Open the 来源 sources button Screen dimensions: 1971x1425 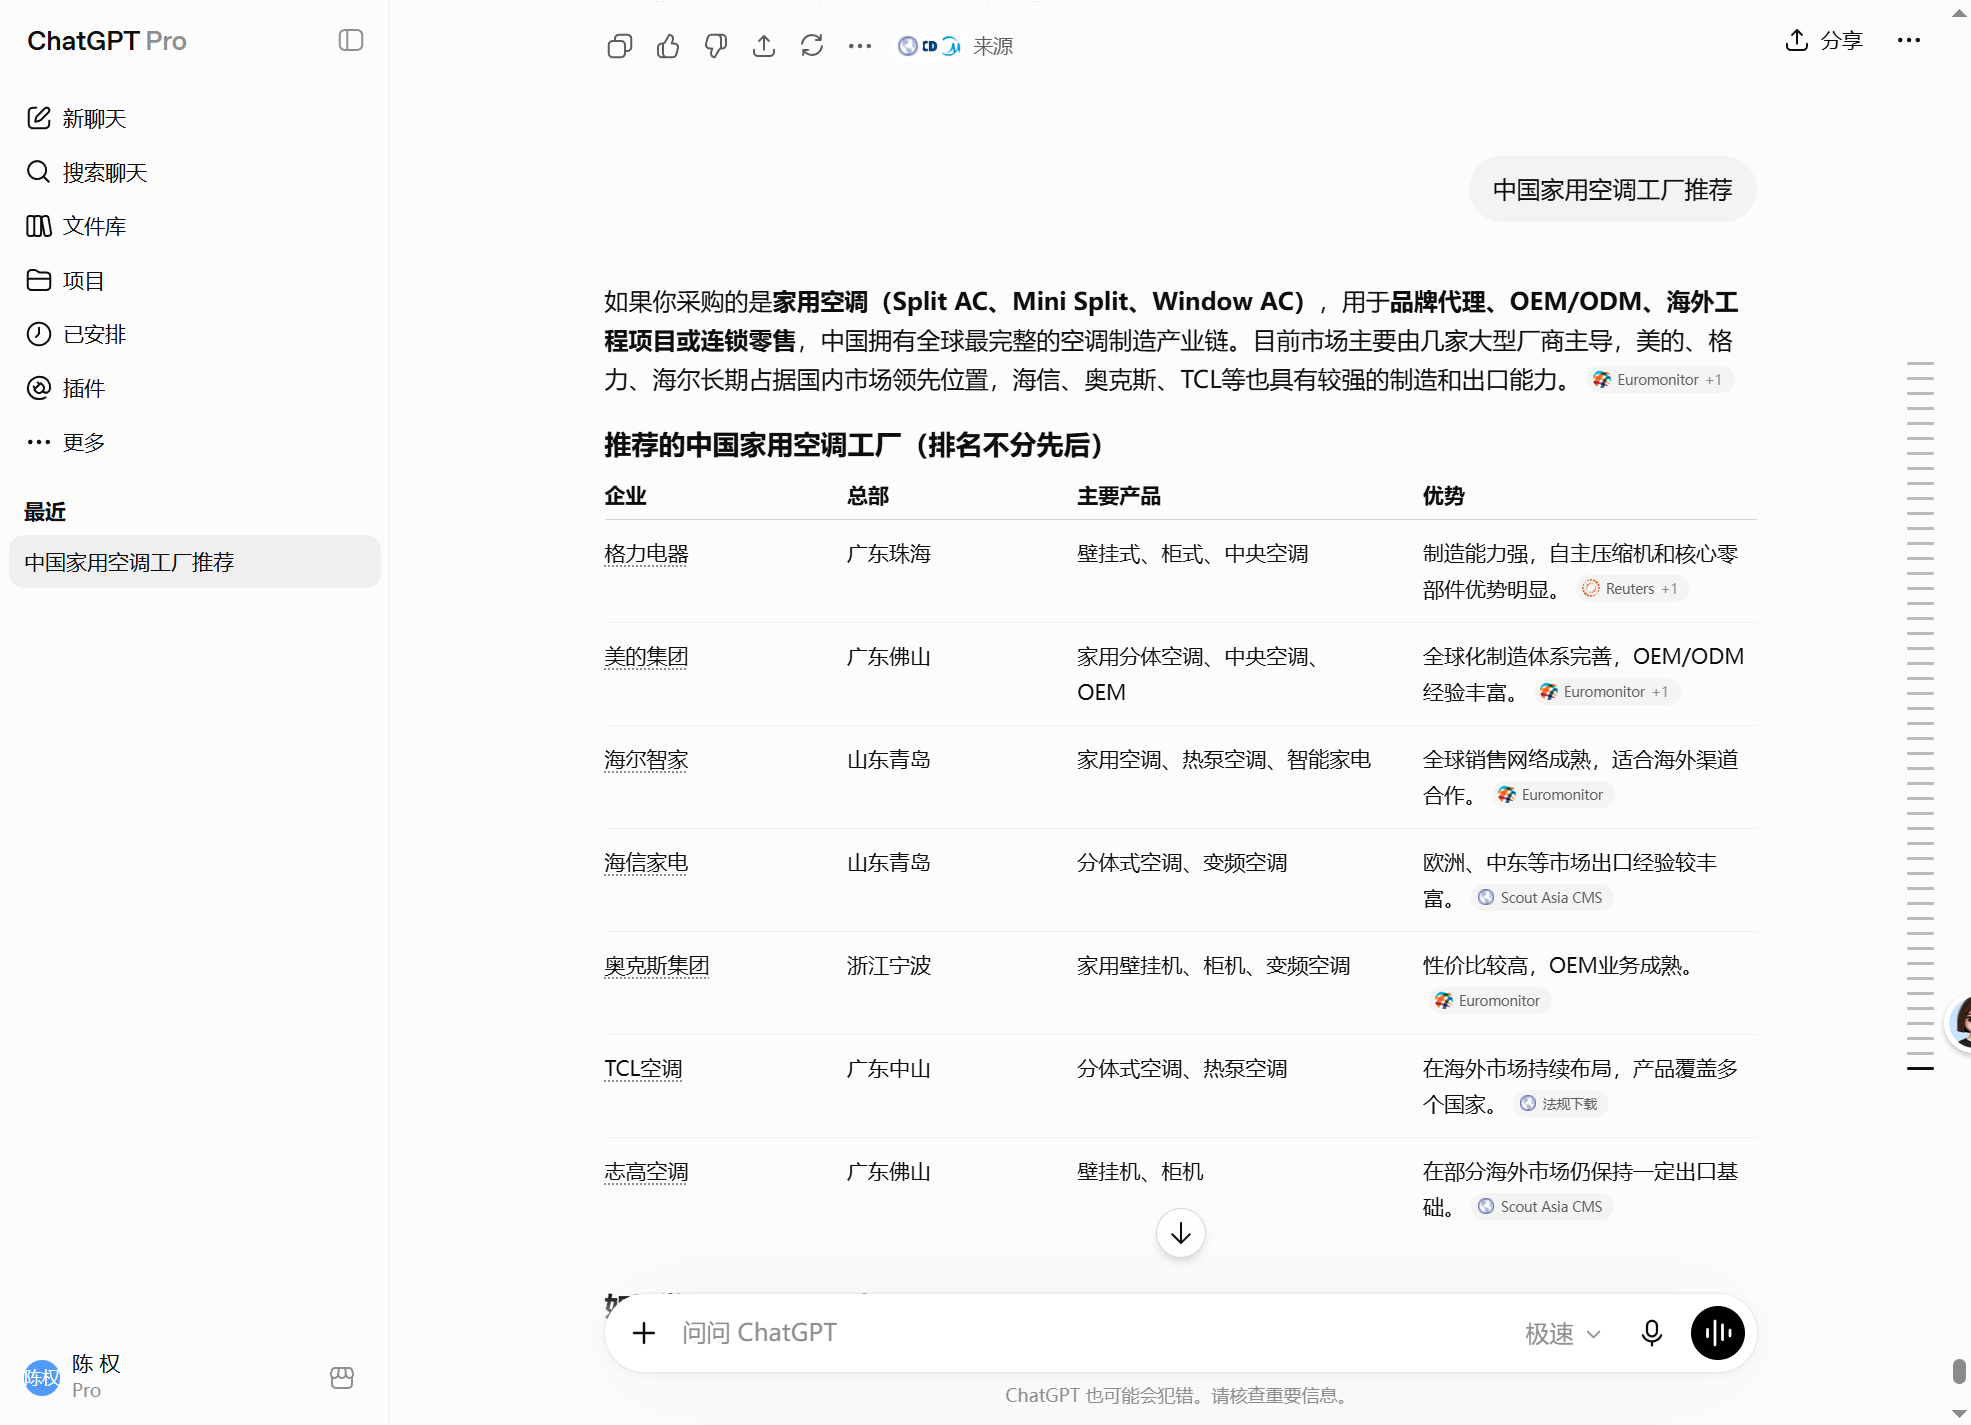click(x=956, y=46)
